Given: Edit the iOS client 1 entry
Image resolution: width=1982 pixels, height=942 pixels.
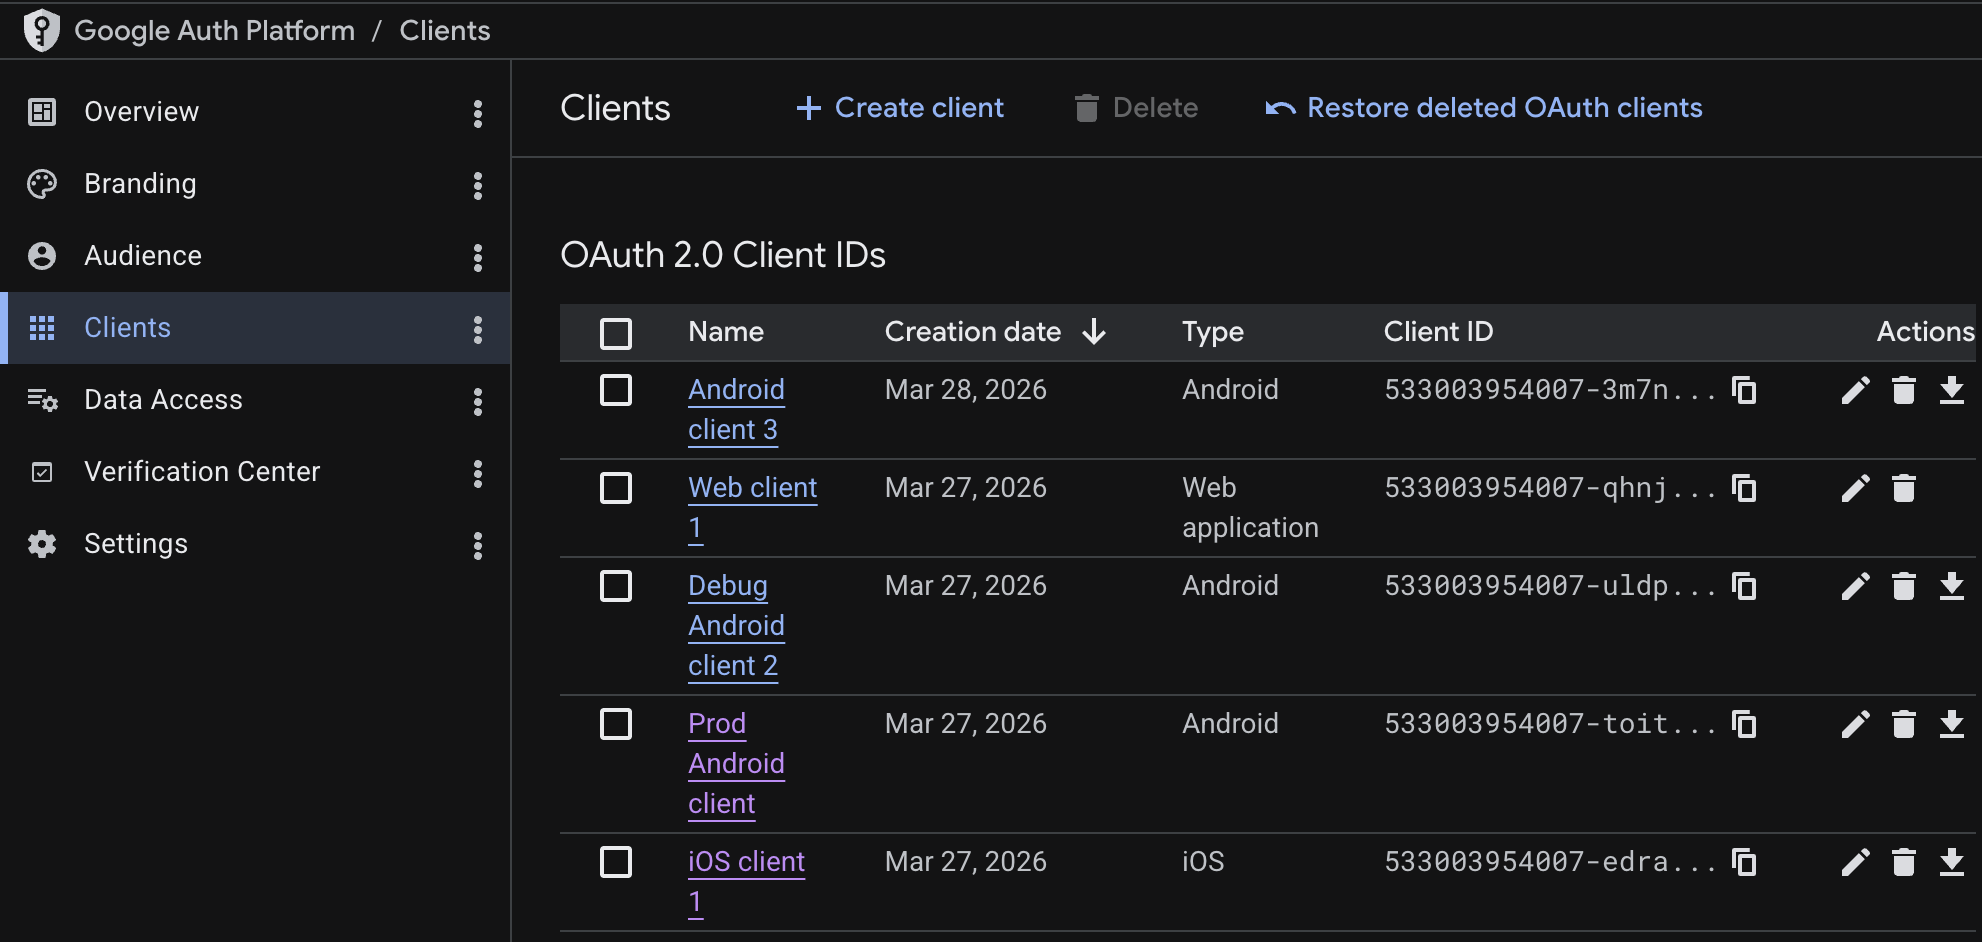Looking at the screenshot, I should click(x=1855, y=862).
